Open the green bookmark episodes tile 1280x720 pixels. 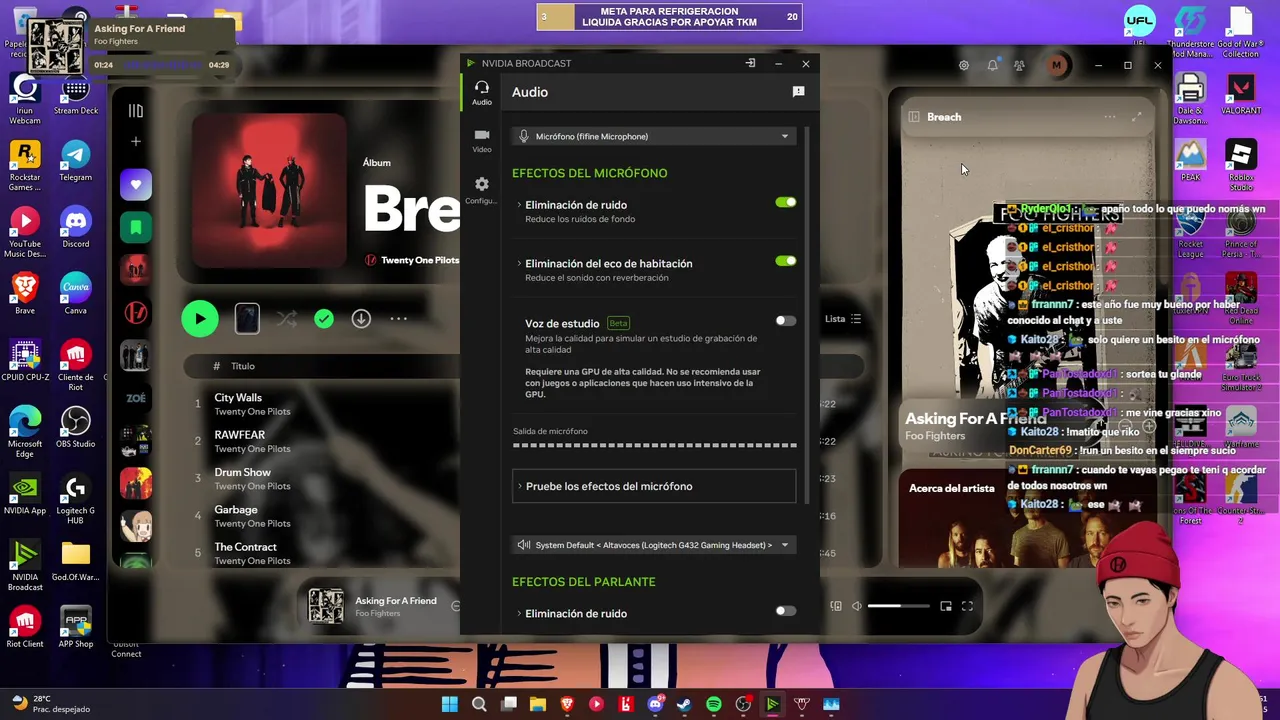point(136,228)
